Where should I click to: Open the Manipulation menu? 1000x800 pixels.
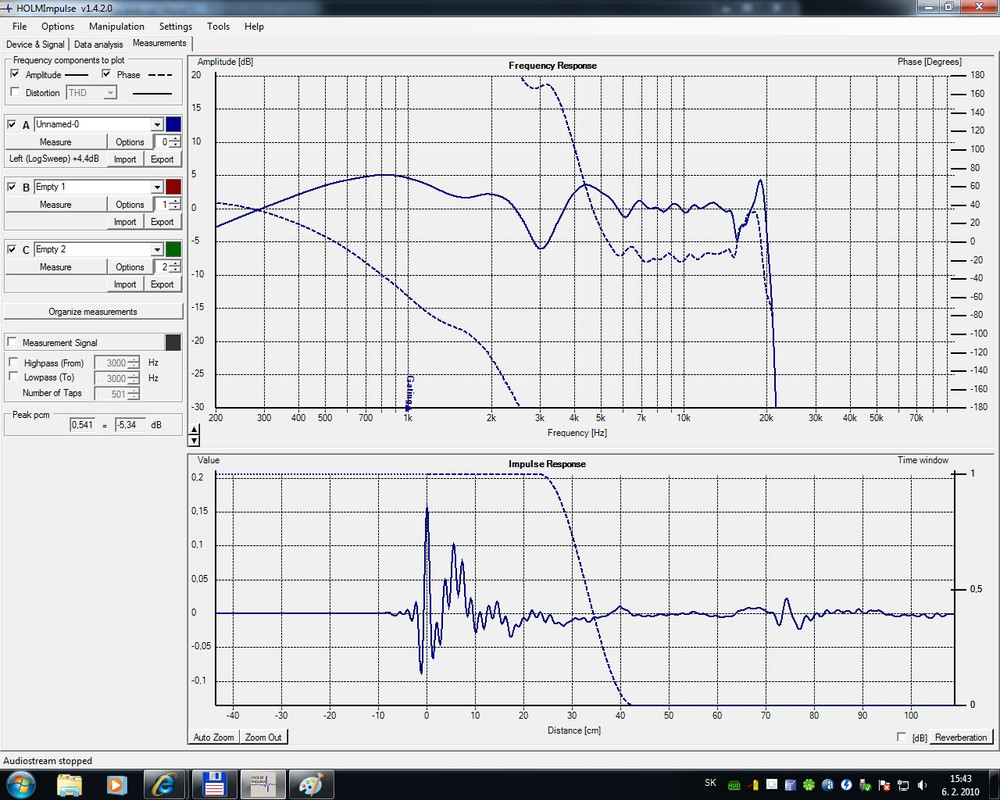click(x=117, y=26)
